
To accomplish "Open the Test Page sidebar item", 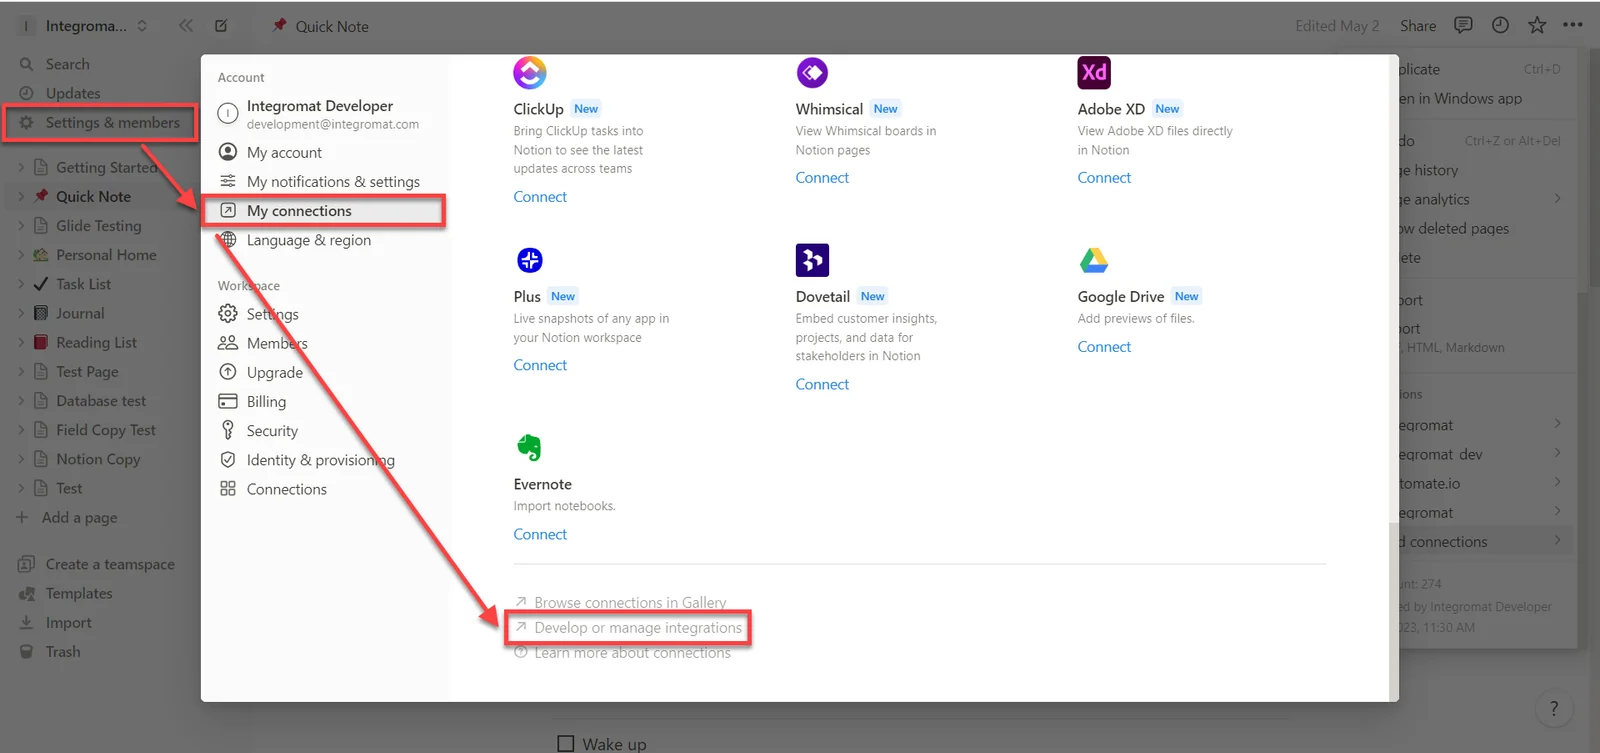I will coord(87,372).
